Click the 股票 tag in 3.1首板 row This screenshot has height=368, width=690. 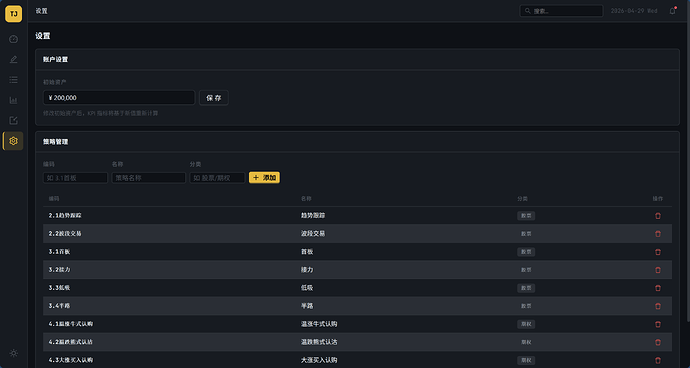(x=526, y=252)
